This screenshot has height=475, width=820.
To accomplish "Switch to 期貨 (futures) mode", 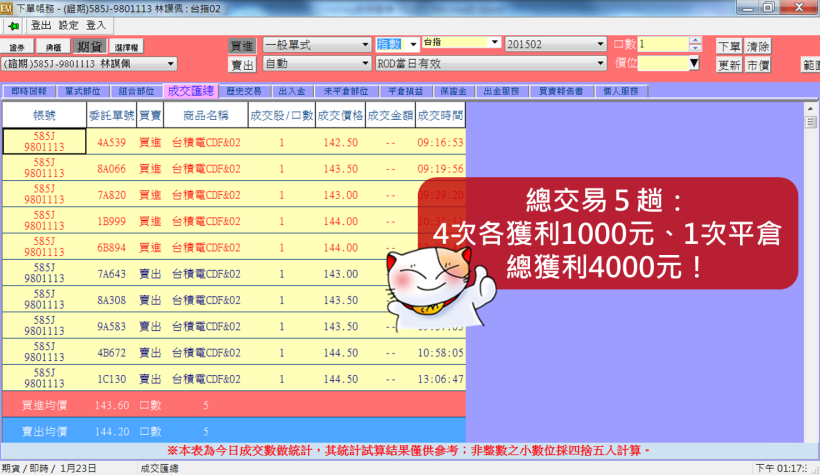I will [89, 46].
